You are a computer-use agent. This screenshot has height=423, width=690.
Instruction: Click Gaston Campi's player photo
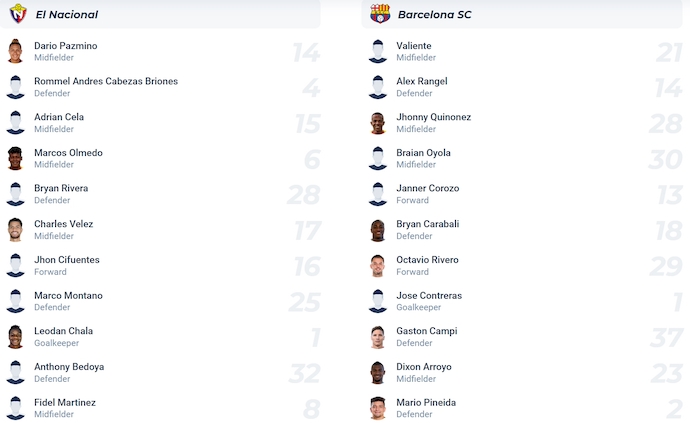pyautogui.click(x=377, y=337)
